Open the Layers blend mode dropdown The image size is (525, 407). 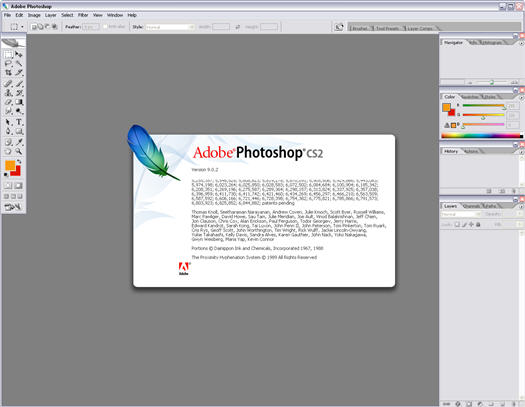pyautogui.click(x=461, y=214)
